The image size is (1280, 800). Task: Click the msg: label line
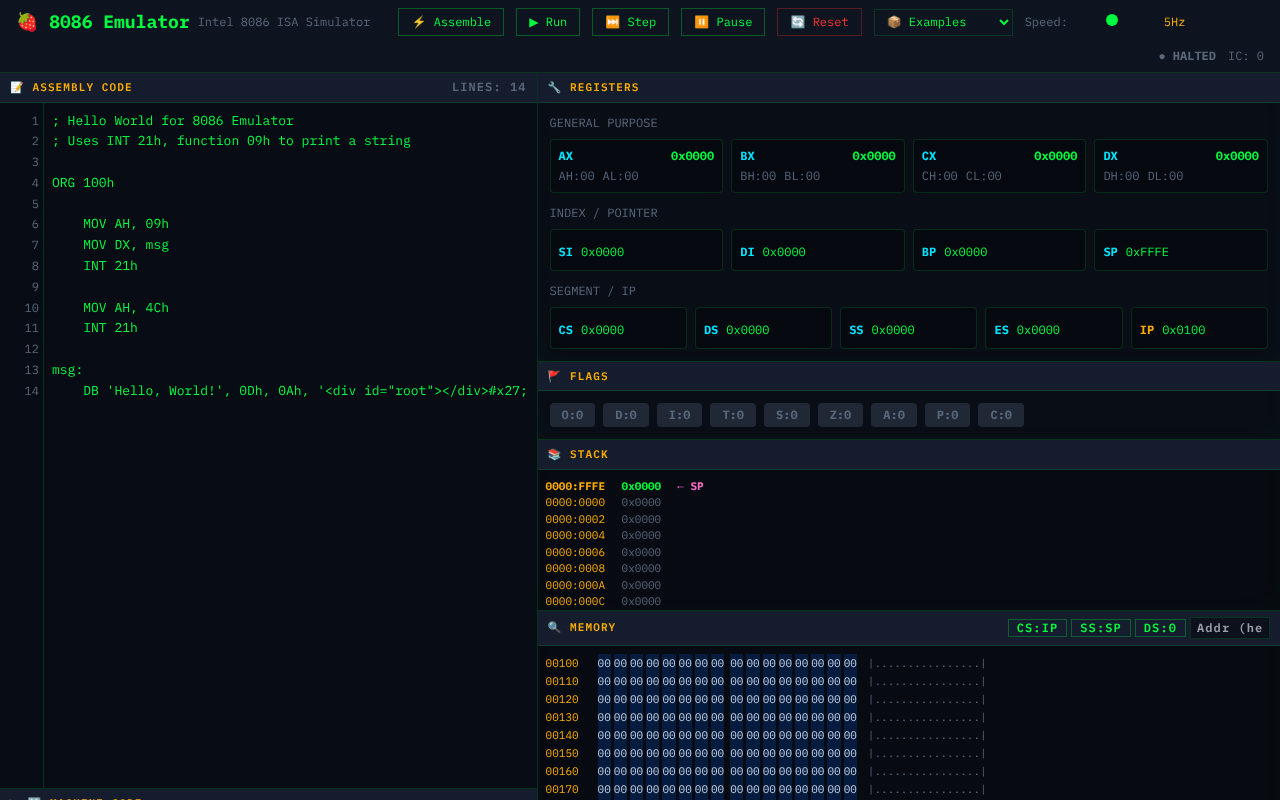tap(68, 370)
